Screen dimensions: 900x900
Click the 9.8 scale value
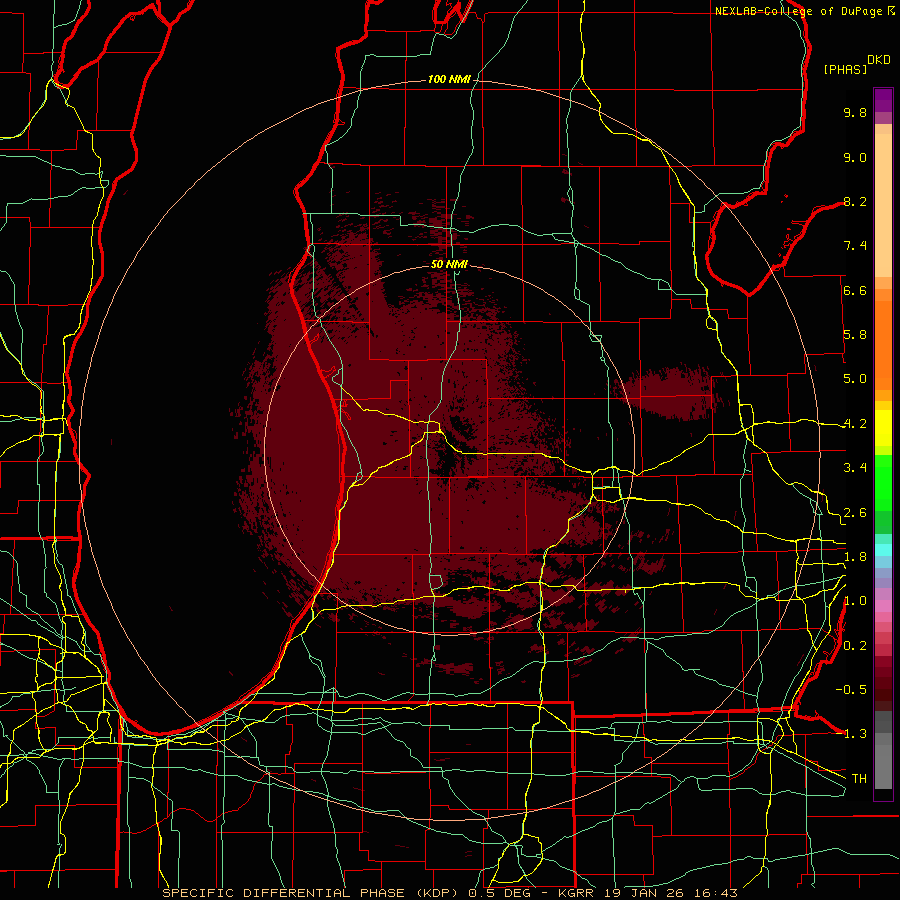tap(855, 112)
